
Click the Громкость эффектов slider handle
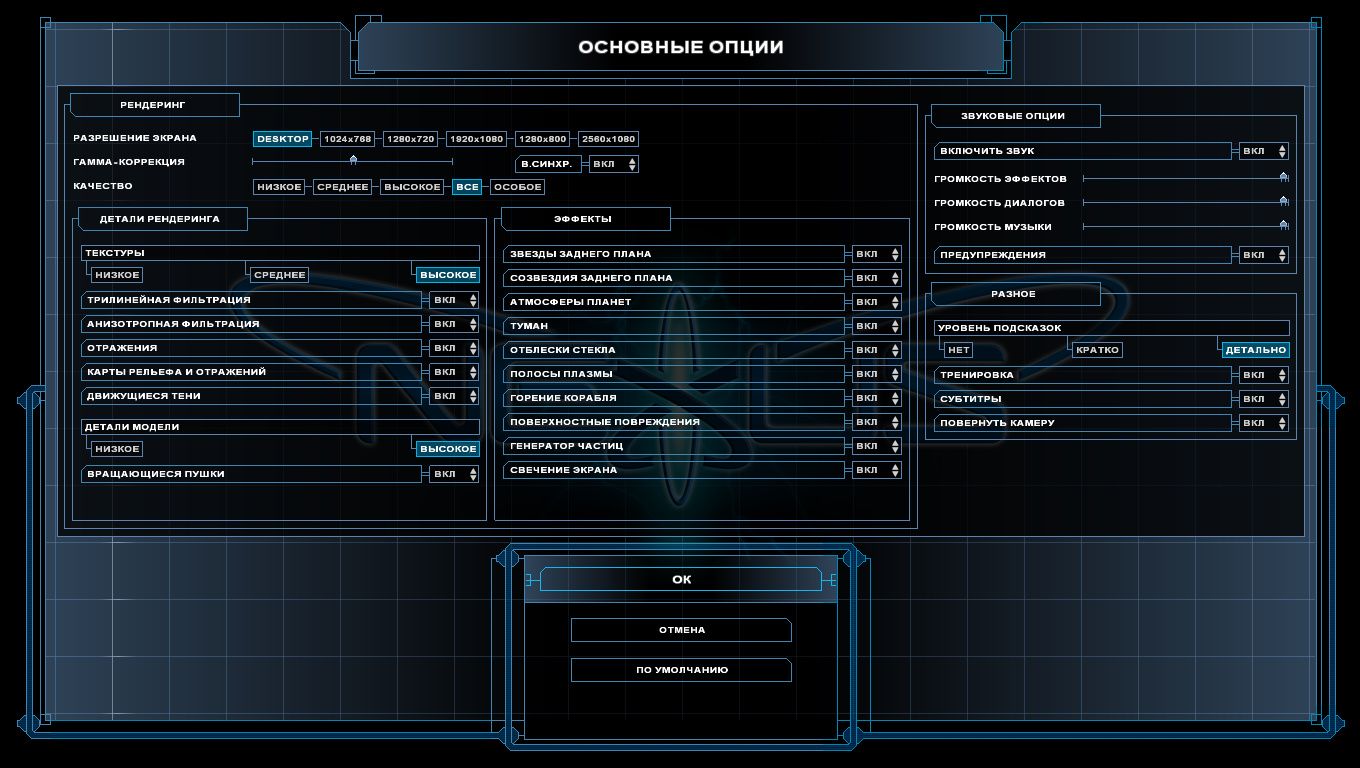[1284, 178]
